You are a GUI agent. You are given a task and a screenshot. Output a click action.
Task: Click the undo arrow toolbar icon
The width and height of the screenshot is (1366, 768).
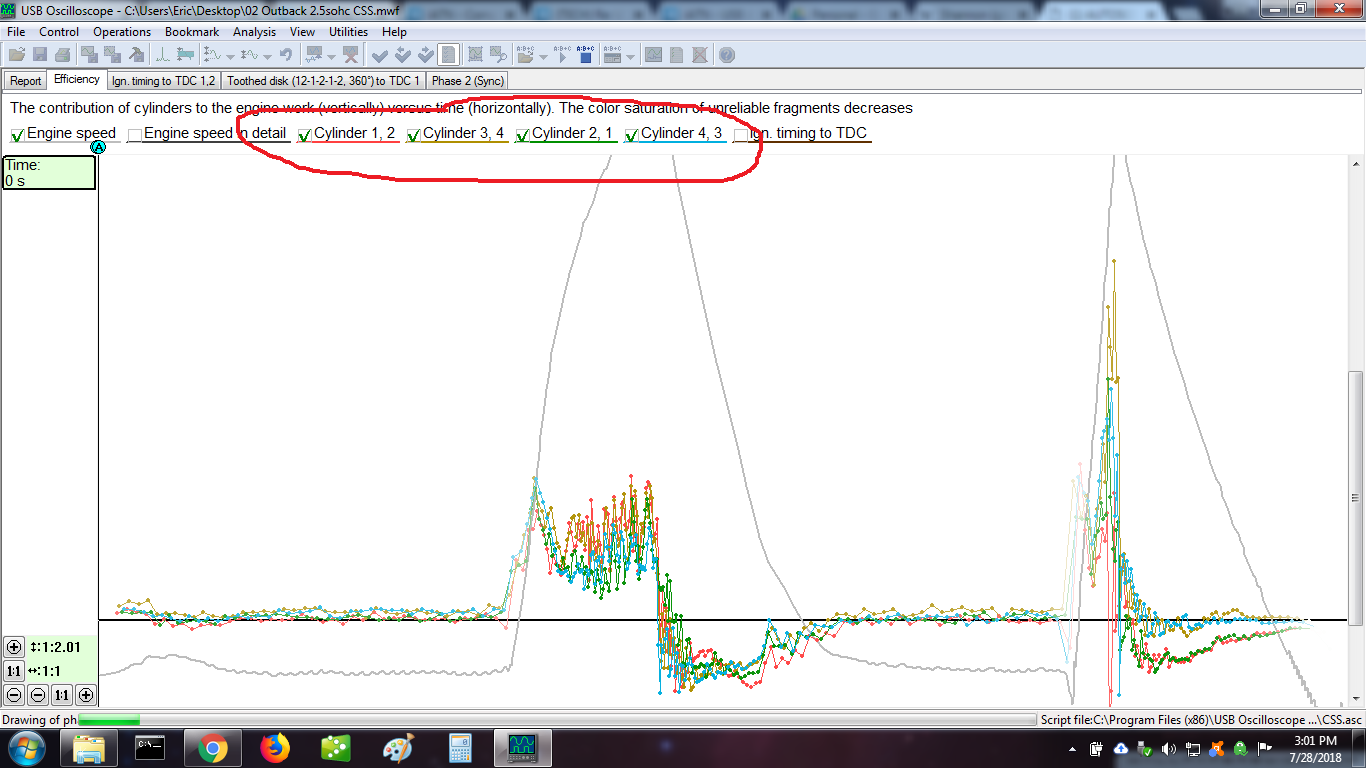286,55
